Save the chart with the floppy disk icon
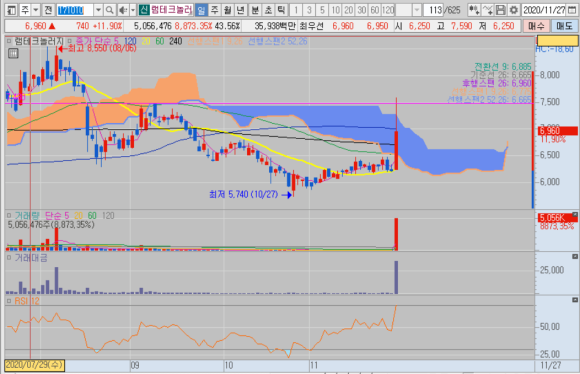 [500, 10]
